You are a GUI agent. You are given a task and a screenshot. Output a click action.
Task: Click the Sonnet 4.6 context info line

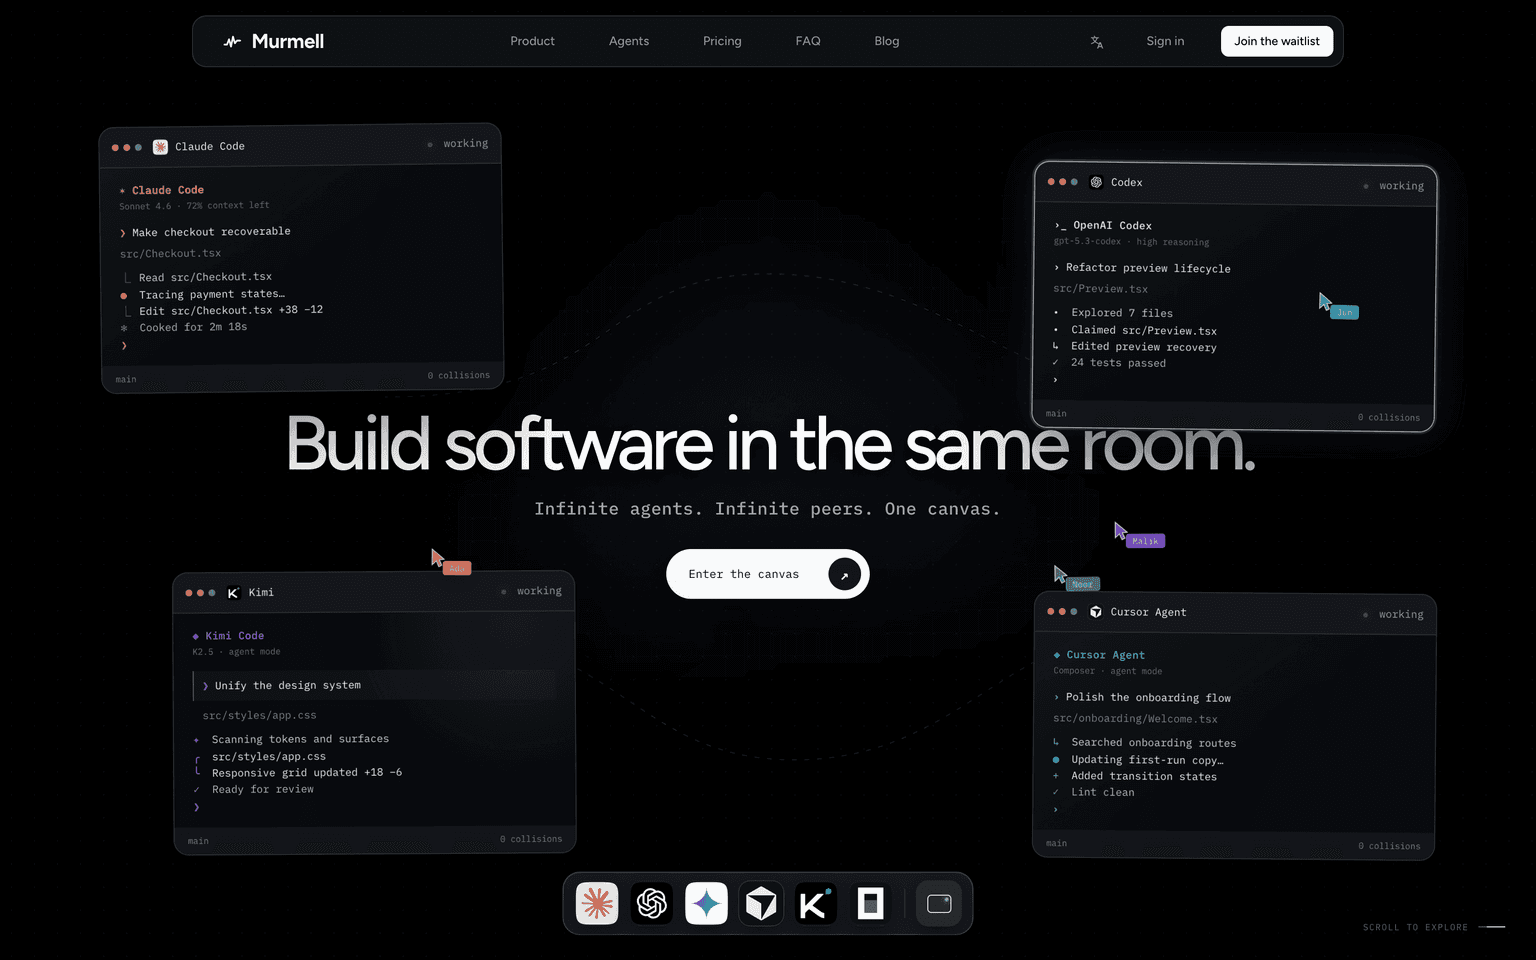194,206
